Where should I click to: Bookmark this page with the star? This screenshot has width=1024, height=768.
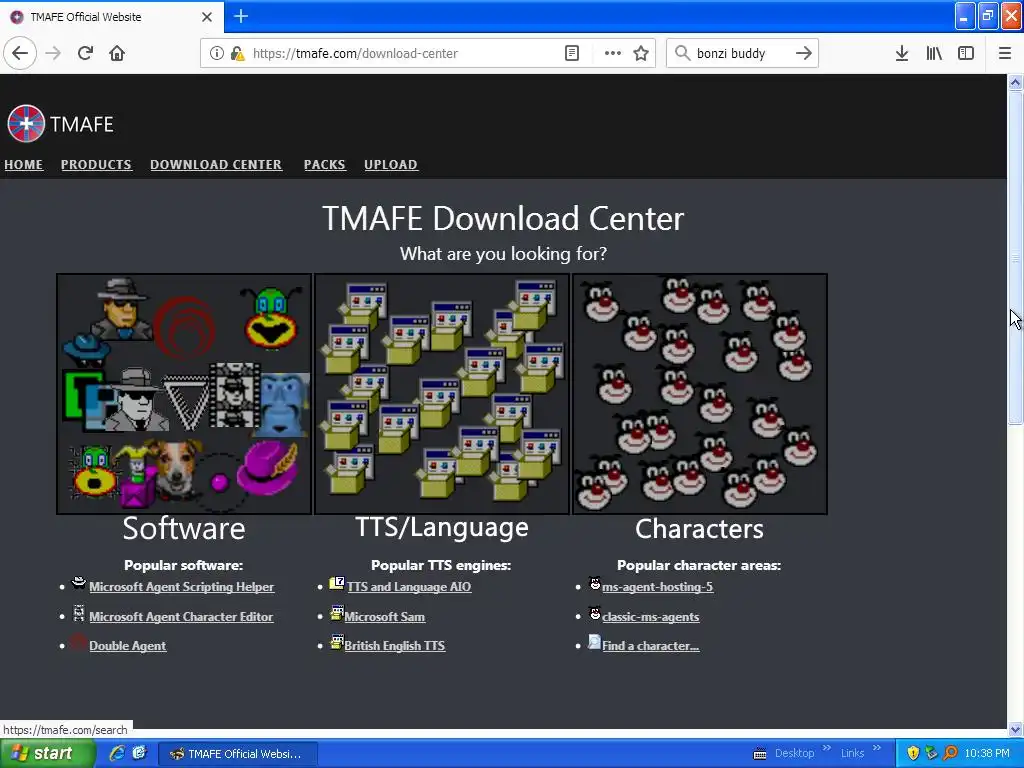pyautogui.click(x=641, y=53)
